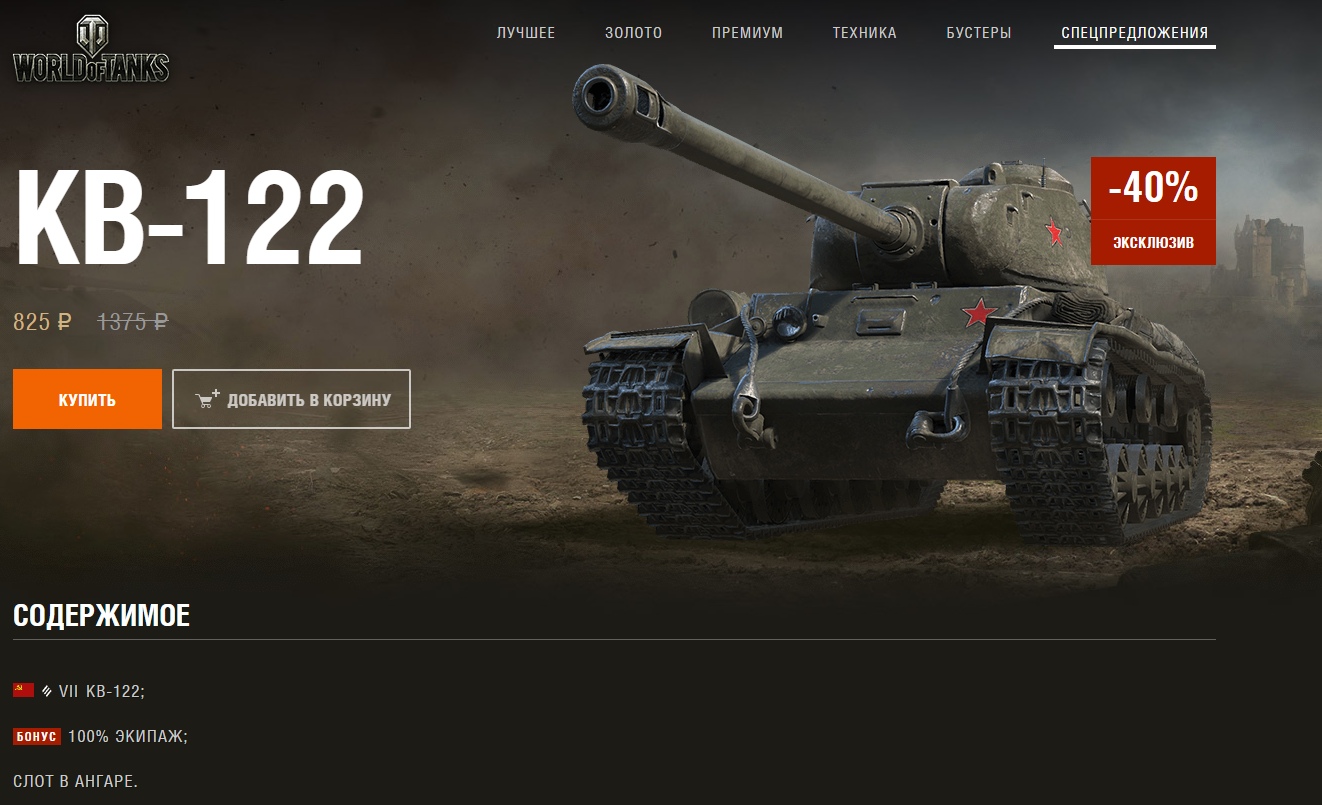Click the red БОНУС badge

tap(37, 737)
